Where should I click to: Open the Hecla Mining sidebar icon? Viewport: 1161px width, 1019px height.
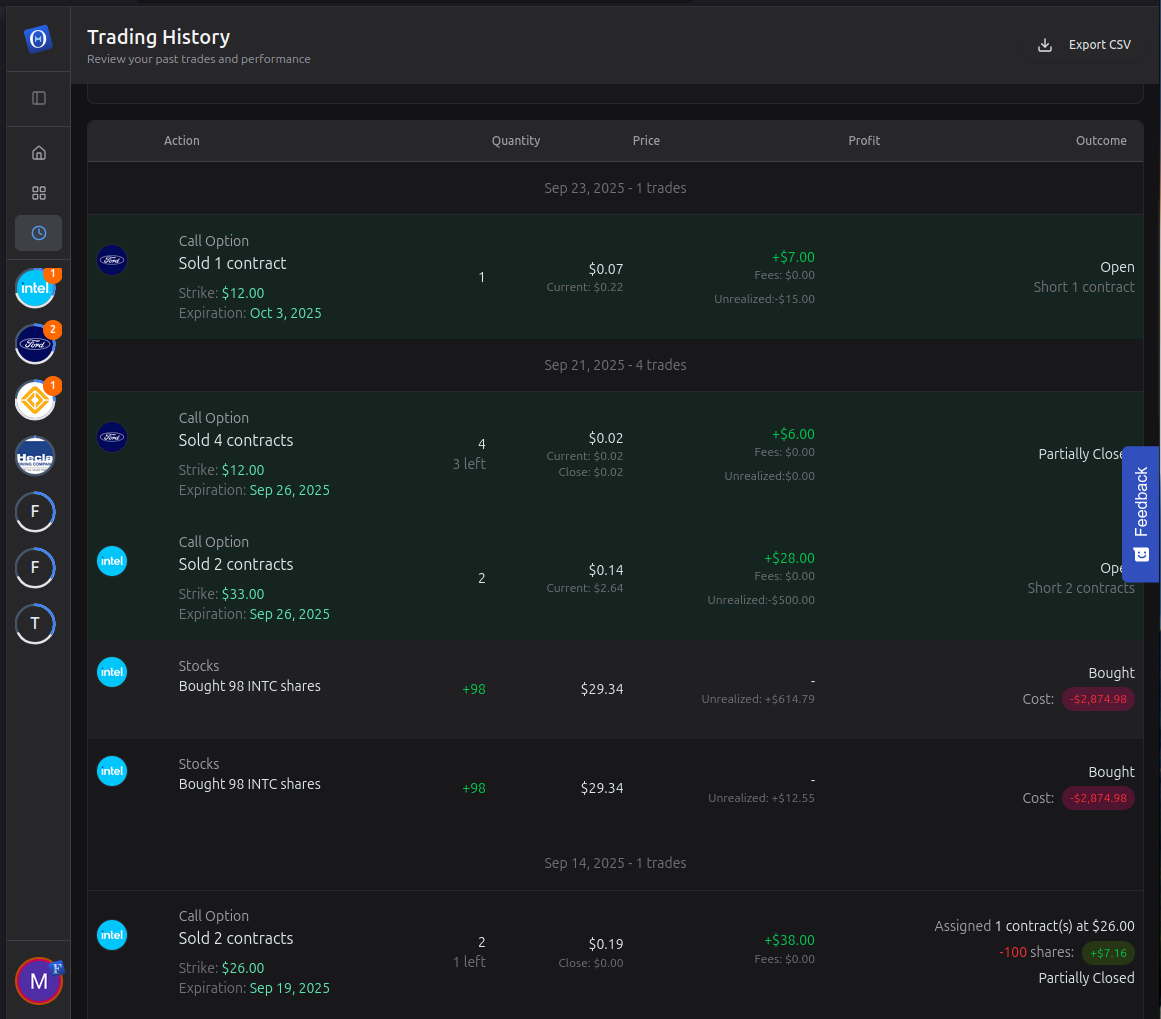[x=35, y=457]
